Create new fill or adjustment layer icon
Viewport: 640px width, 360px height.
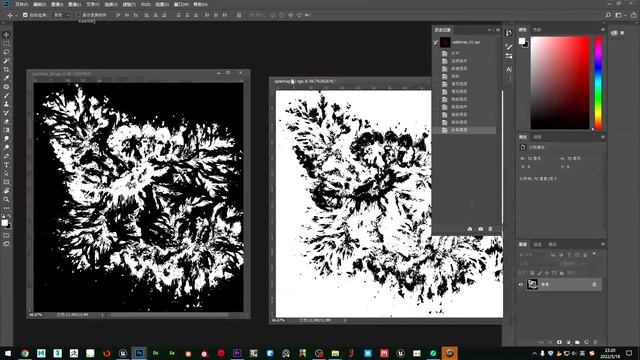pyautogui.click(x=568, y=342)
